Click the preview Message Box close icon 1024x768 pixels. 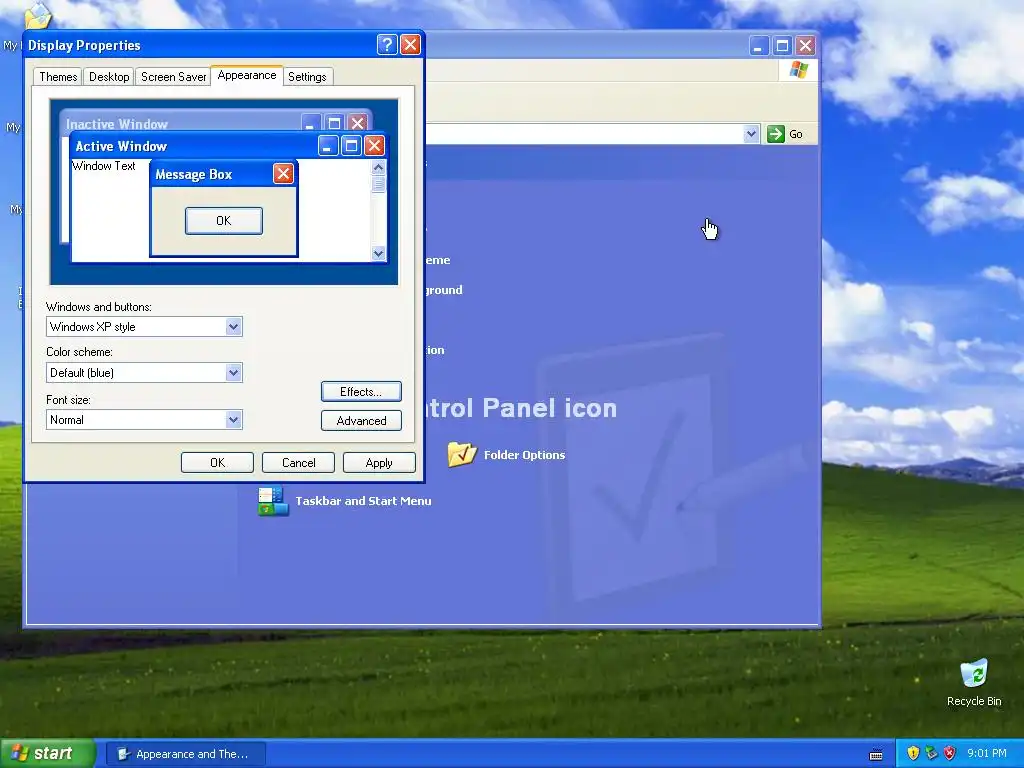coord(283,174)
